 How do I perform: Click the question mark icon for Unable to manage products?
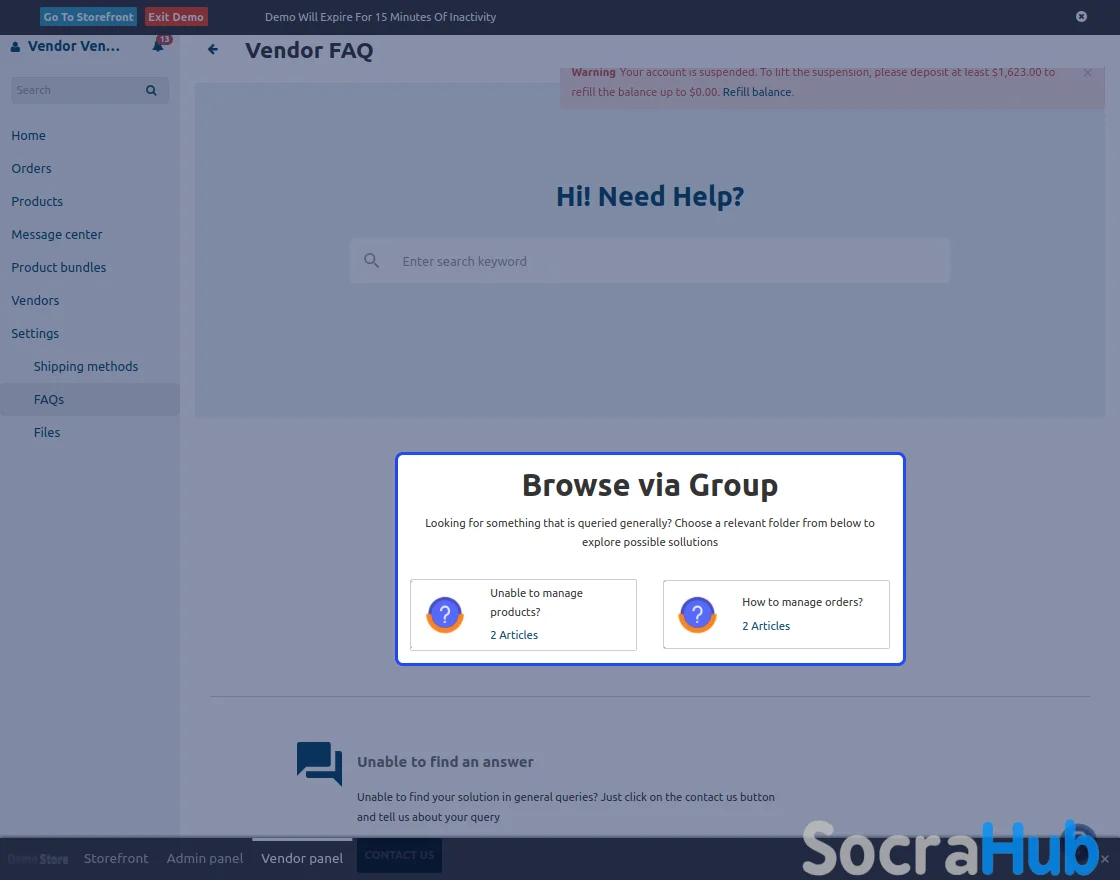[445, 614]
